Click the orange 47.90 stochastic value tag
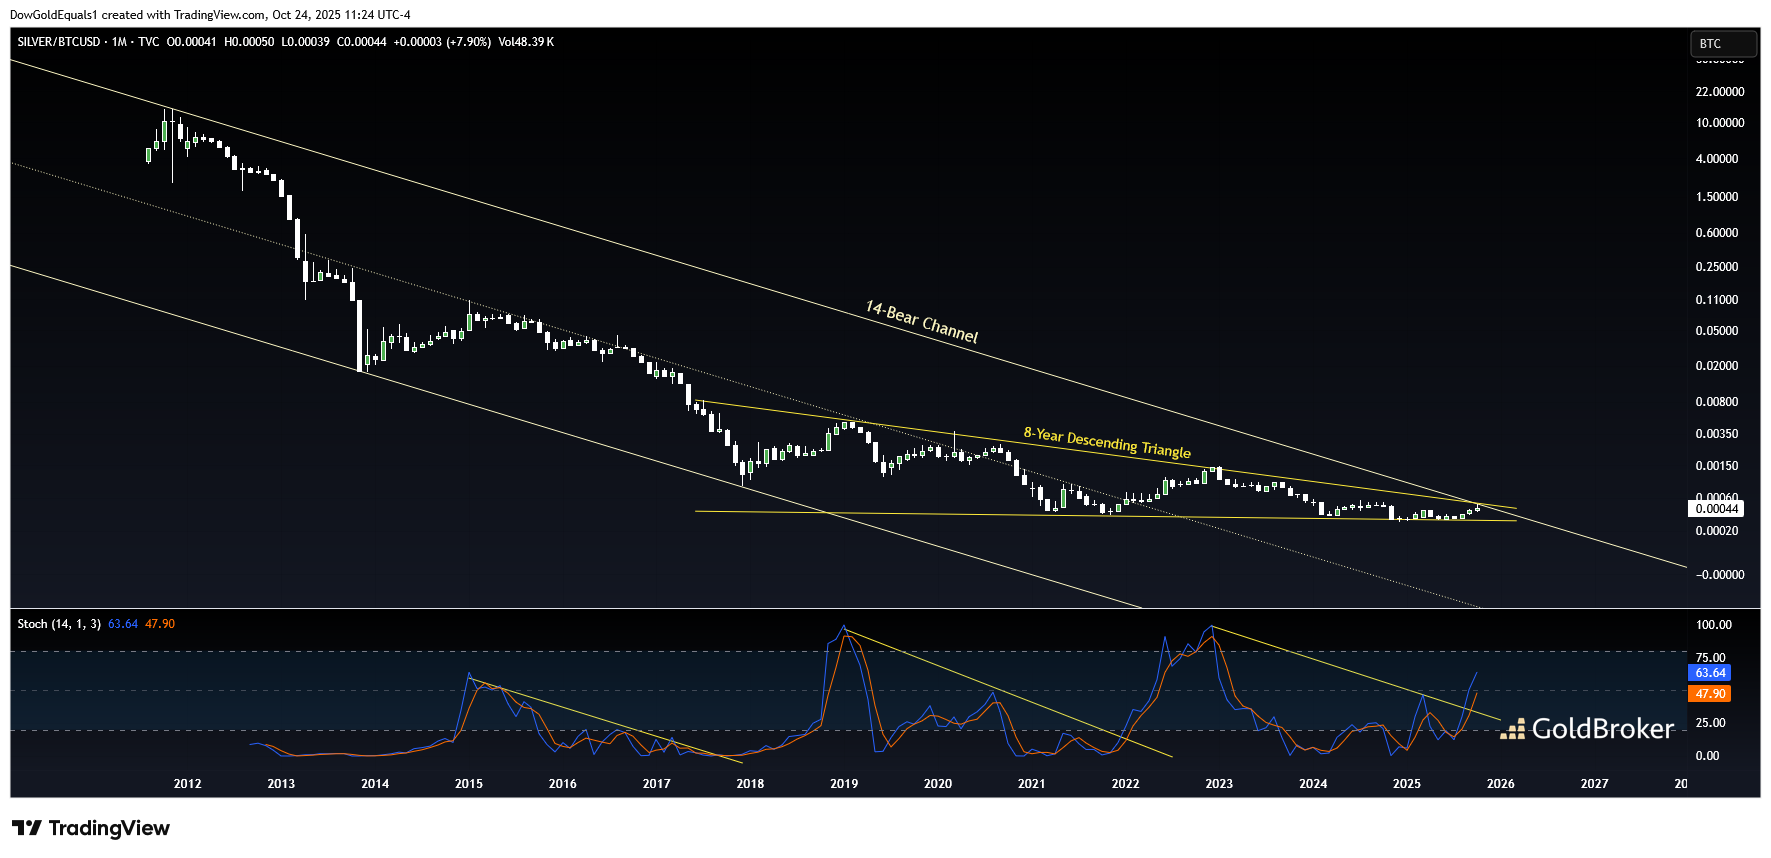Viewport: 1771px width, 858px height. [x=1709, y=694]
